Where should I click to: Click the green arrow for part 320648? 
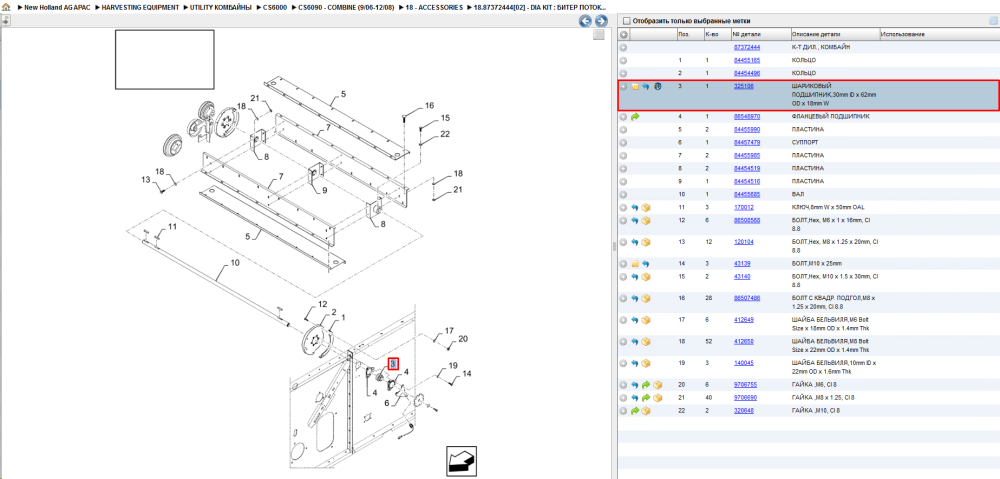635,411
